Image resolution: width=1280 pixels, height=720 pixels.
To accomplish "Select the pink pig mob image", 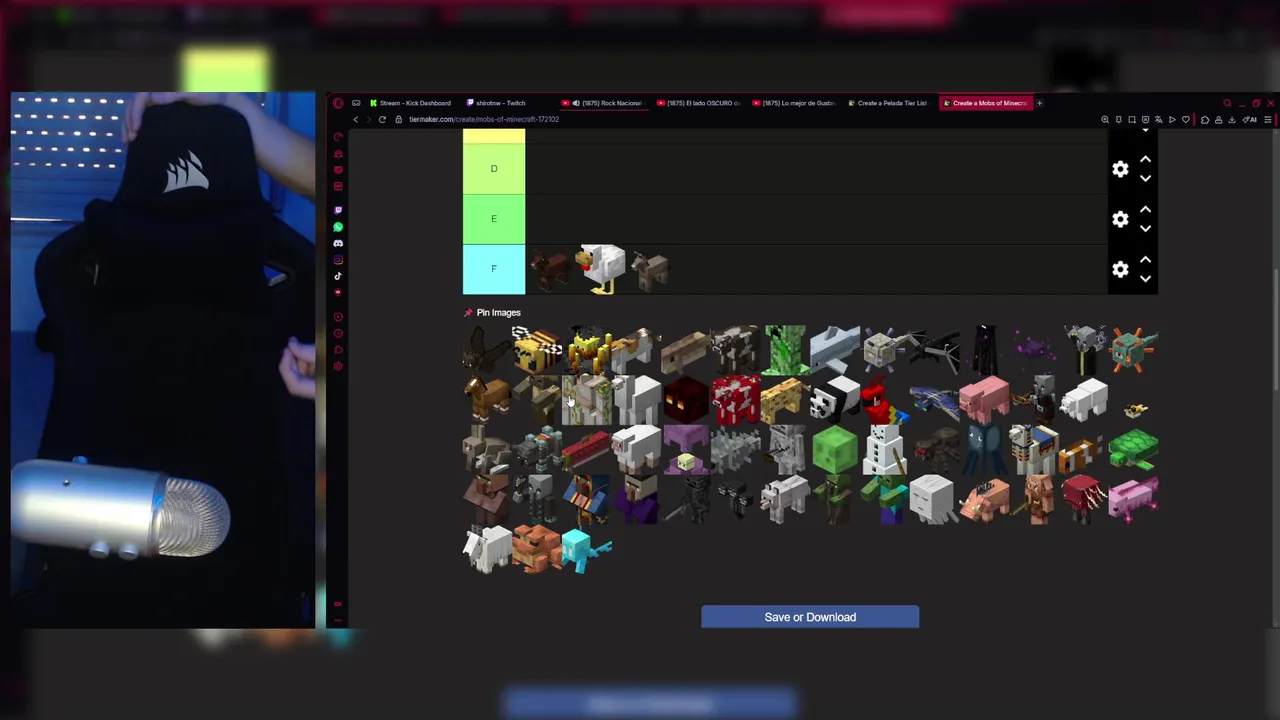I will pyautogui.click(x=984, y=399).
